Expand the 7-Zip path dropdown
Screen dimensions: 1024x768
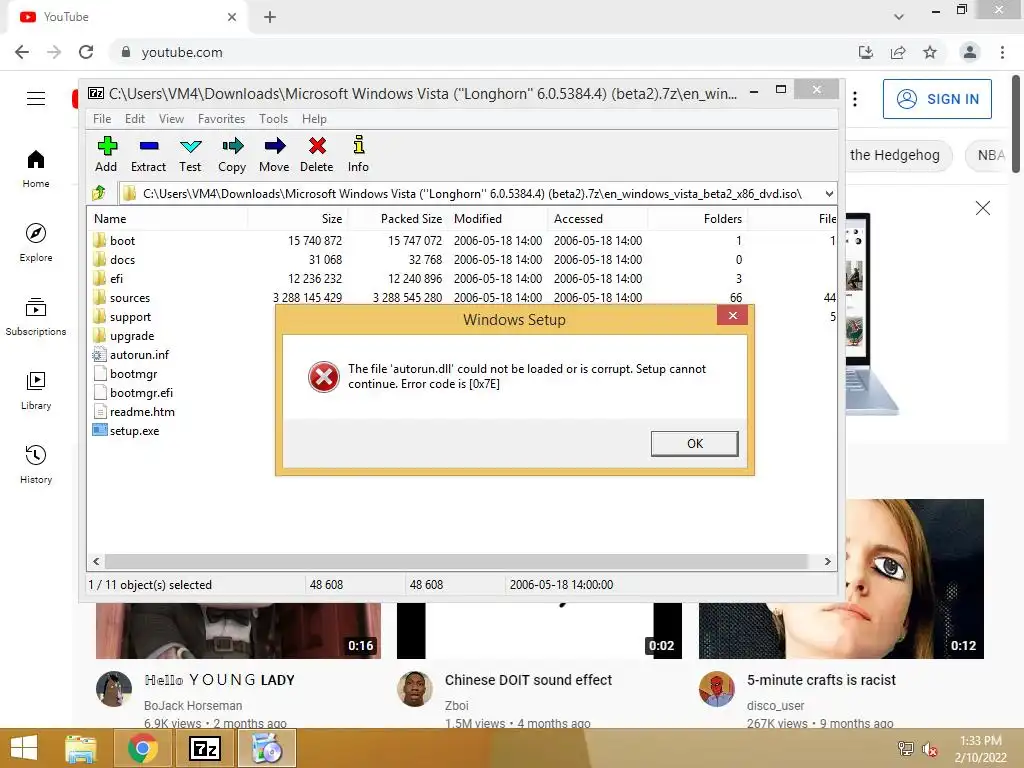coord(829,193)
